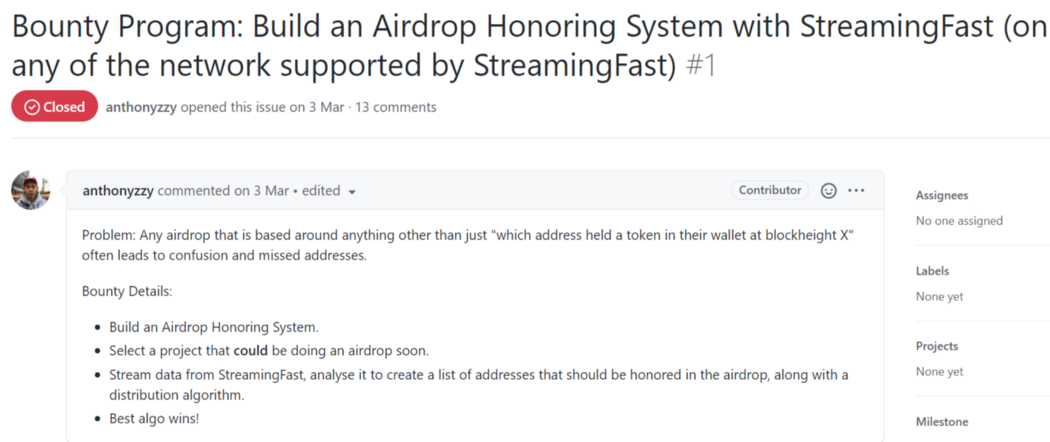Open the Milestone sidebar section
The width and height of the screenshot is (1050, 442).
coord(942,422)
